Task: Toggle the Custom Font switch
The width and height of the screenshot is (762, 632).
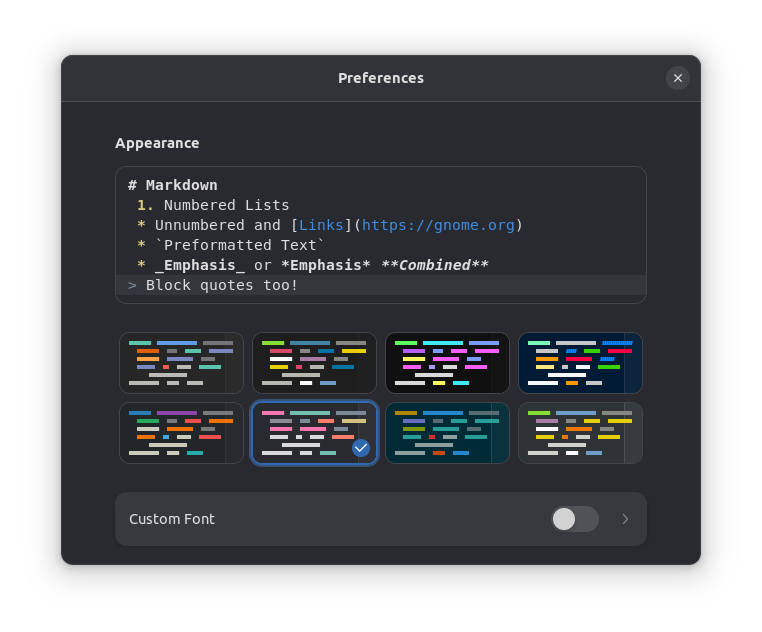Action: (574, 519)
